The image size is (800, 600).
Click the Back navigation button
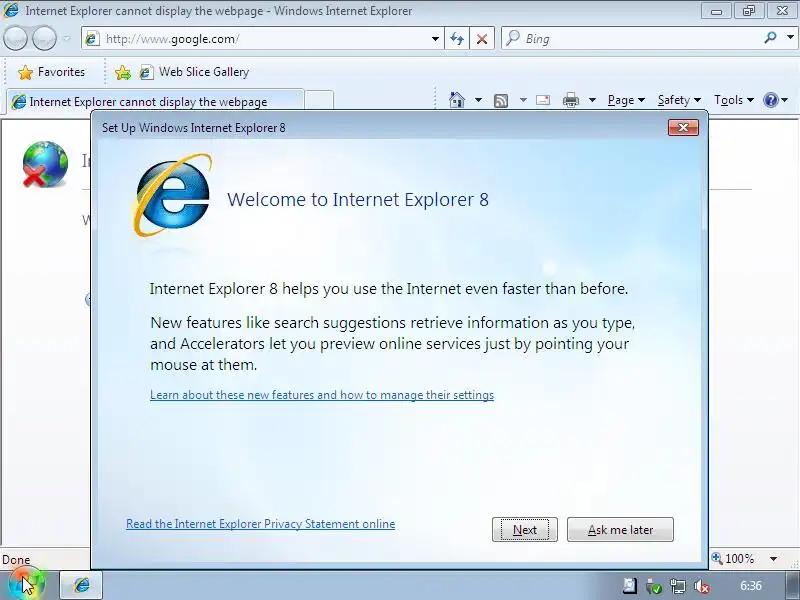coord(15,38)
